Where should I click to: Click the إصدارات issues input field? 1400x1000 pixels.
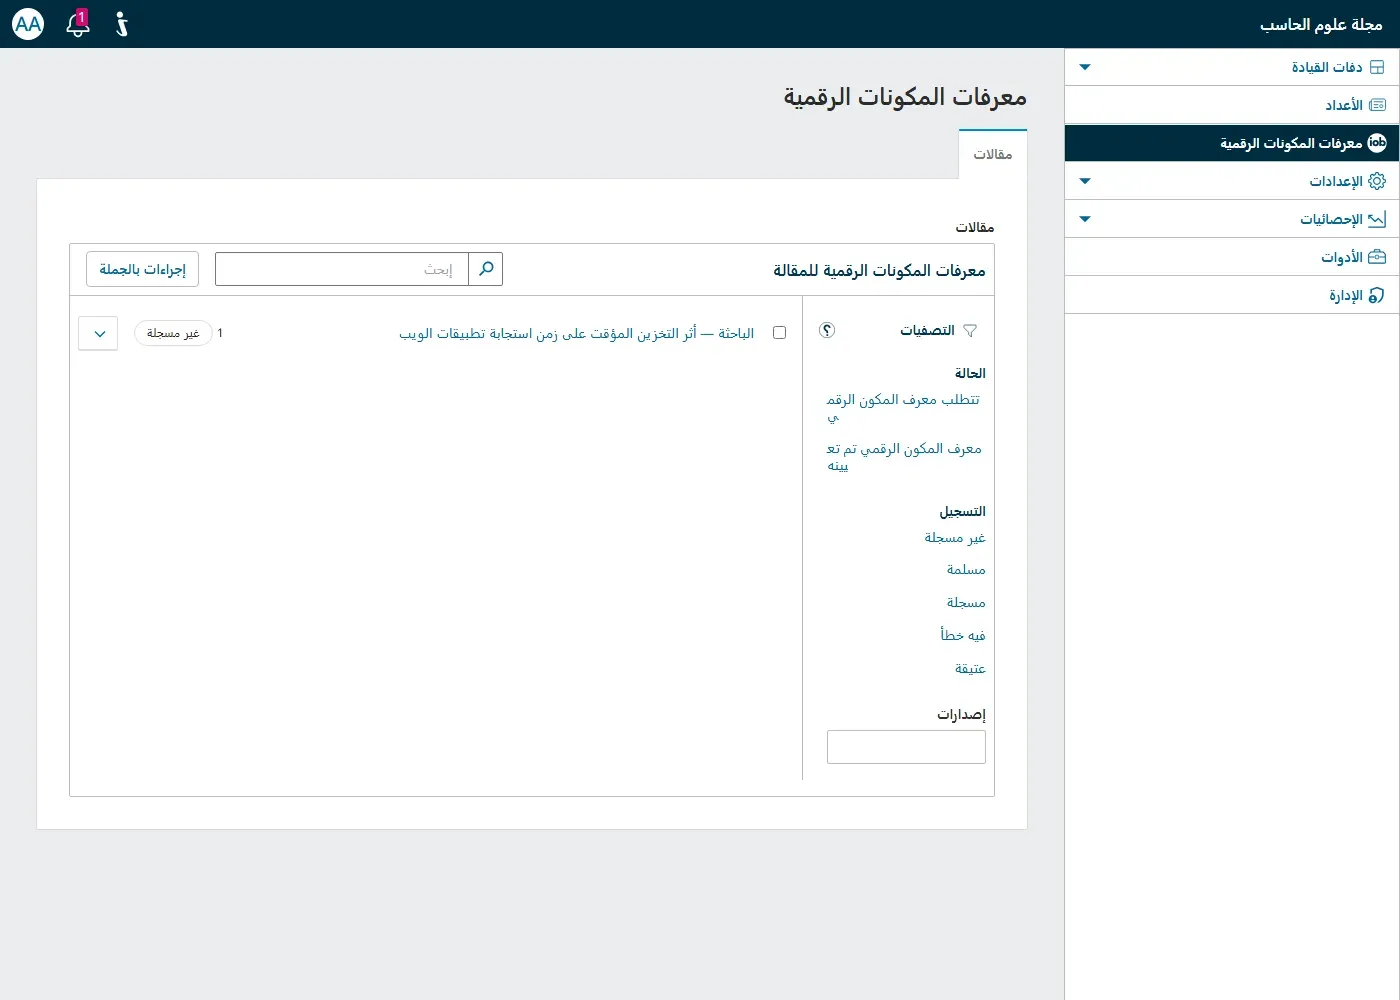[x=906, y=747]
